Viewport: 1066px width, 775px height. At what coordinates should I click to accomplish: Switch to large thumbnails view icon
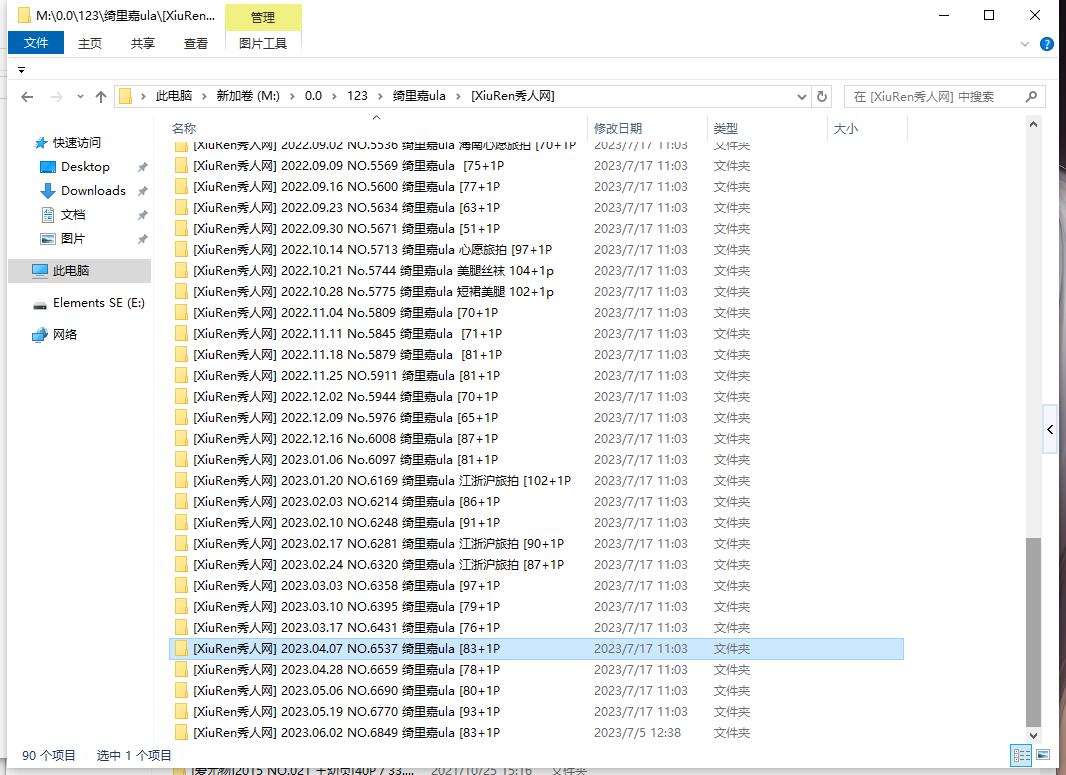(1043, 755)
